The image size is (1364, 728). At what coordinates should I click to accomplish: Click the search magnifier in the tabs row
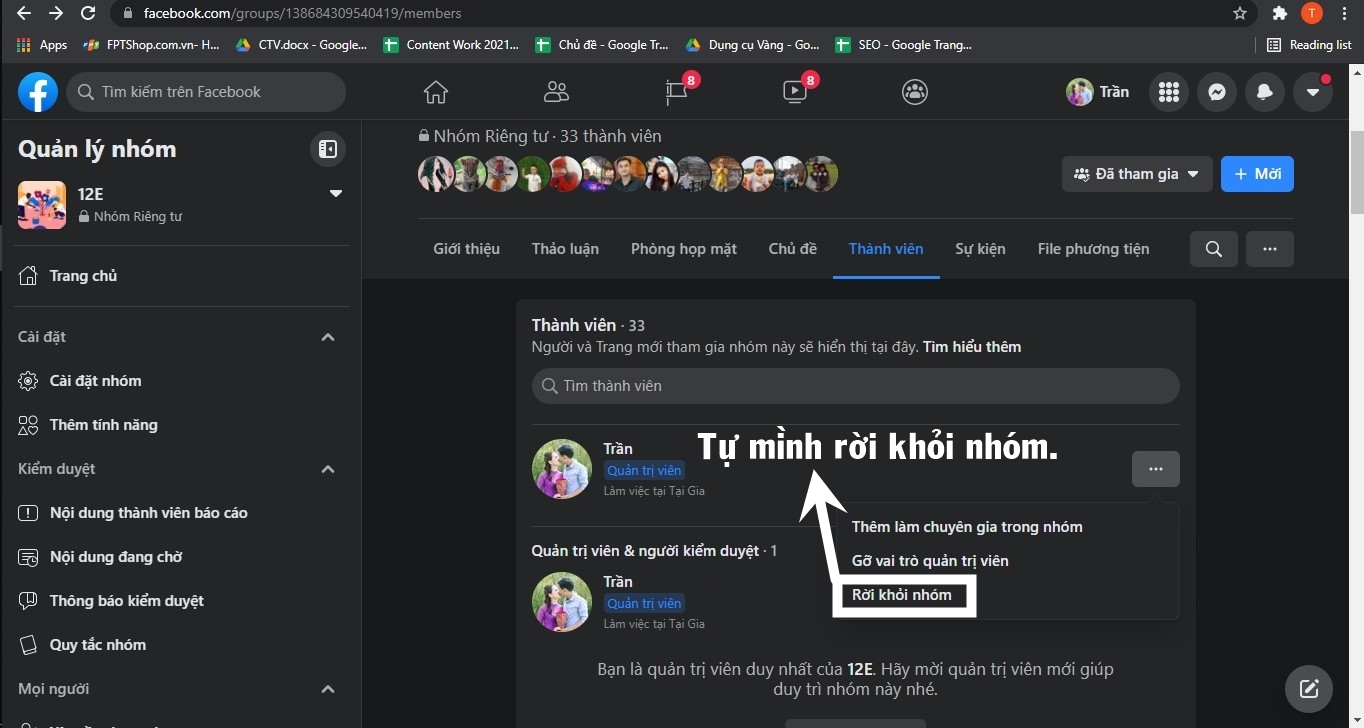[1213, 249]
